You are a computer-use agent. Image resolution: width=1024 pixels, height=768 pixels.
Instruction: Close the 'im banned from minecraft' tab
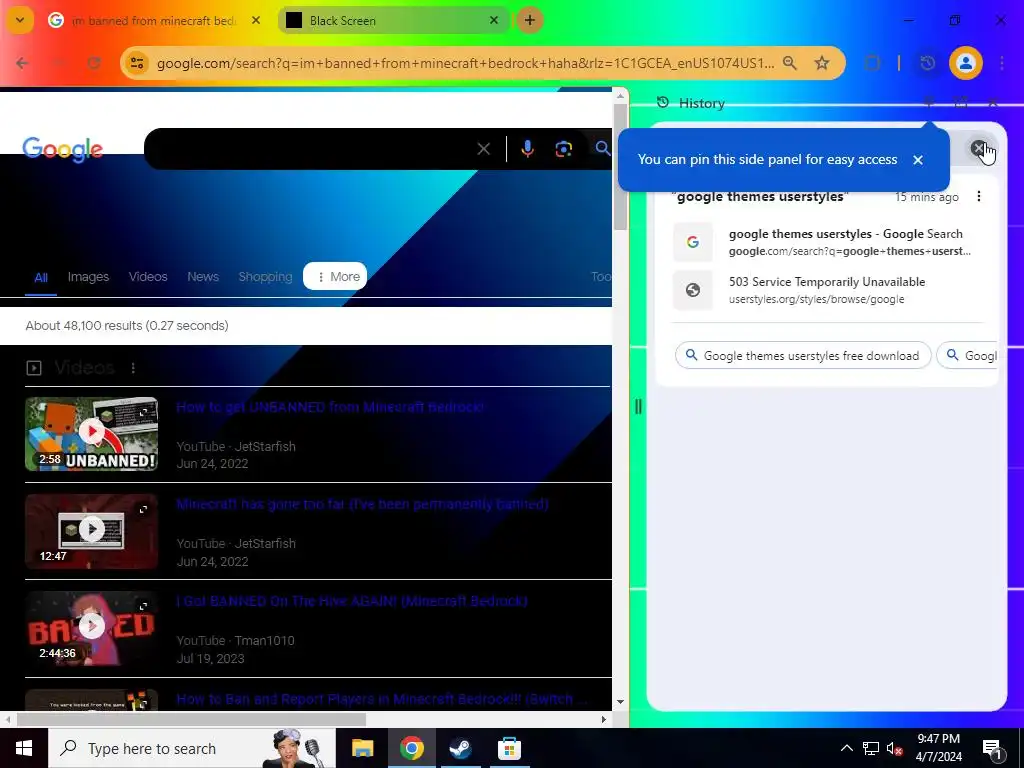[256, 20]
